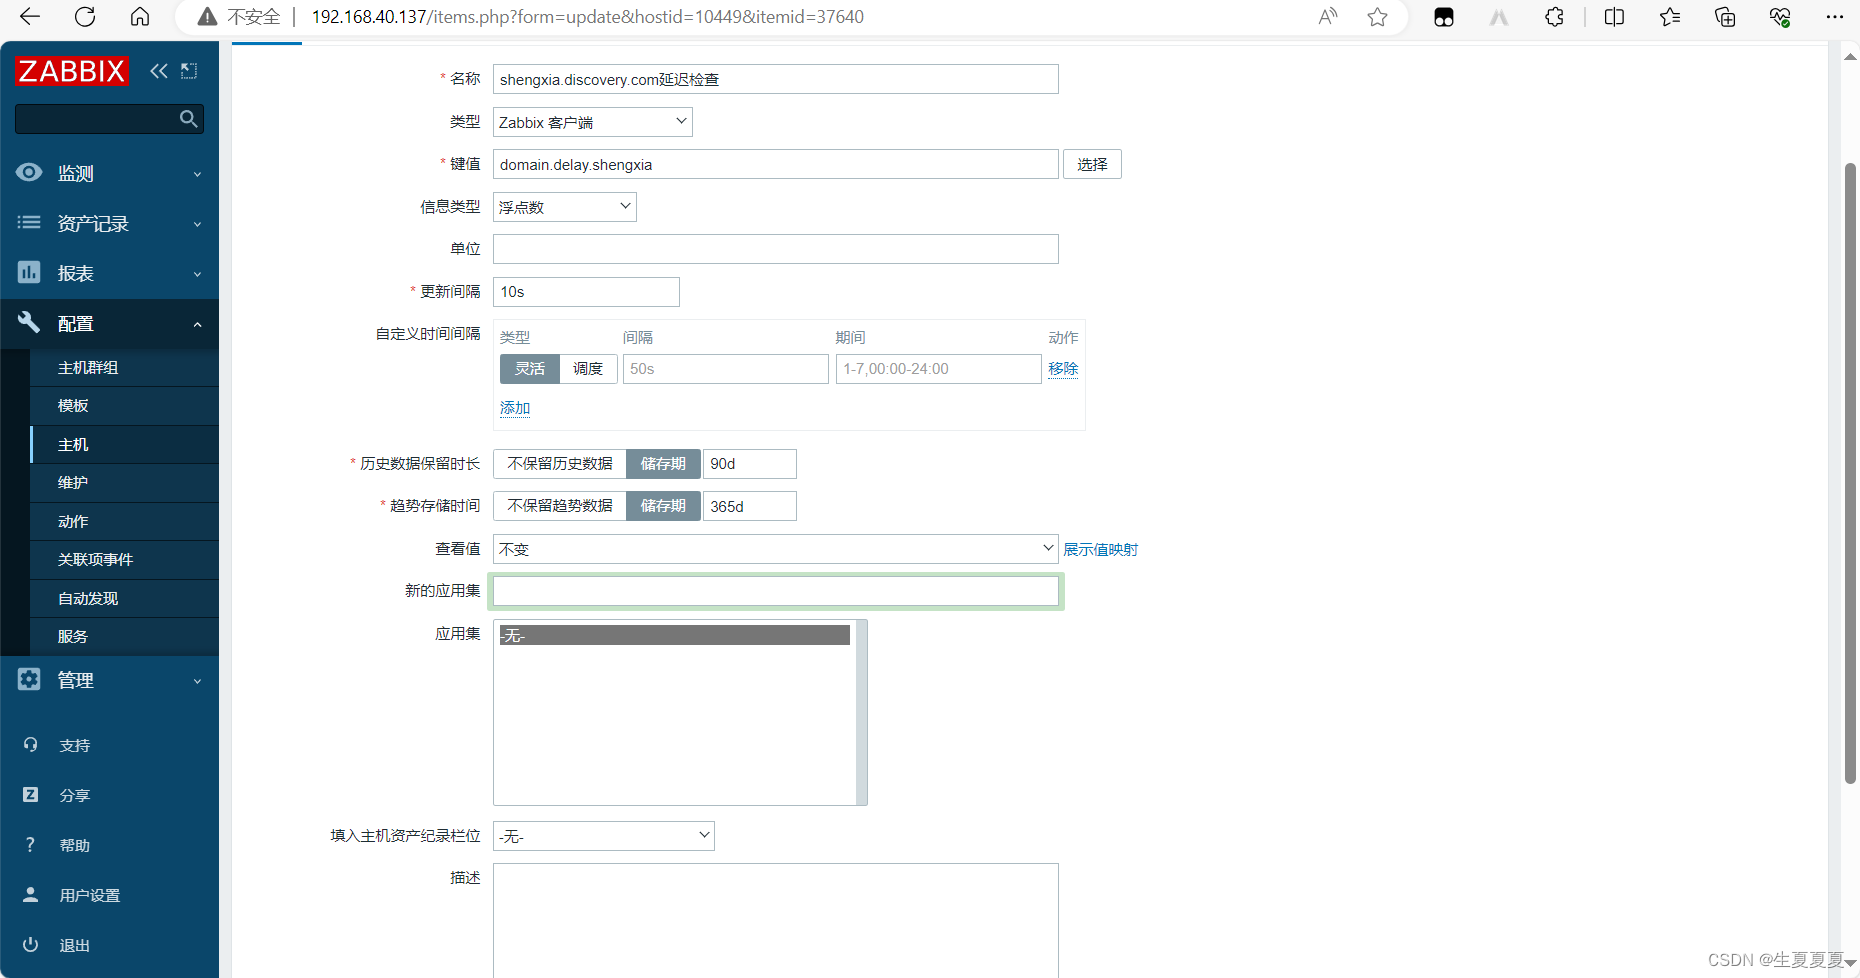Select 灵活 interval type

pos(530,369)
